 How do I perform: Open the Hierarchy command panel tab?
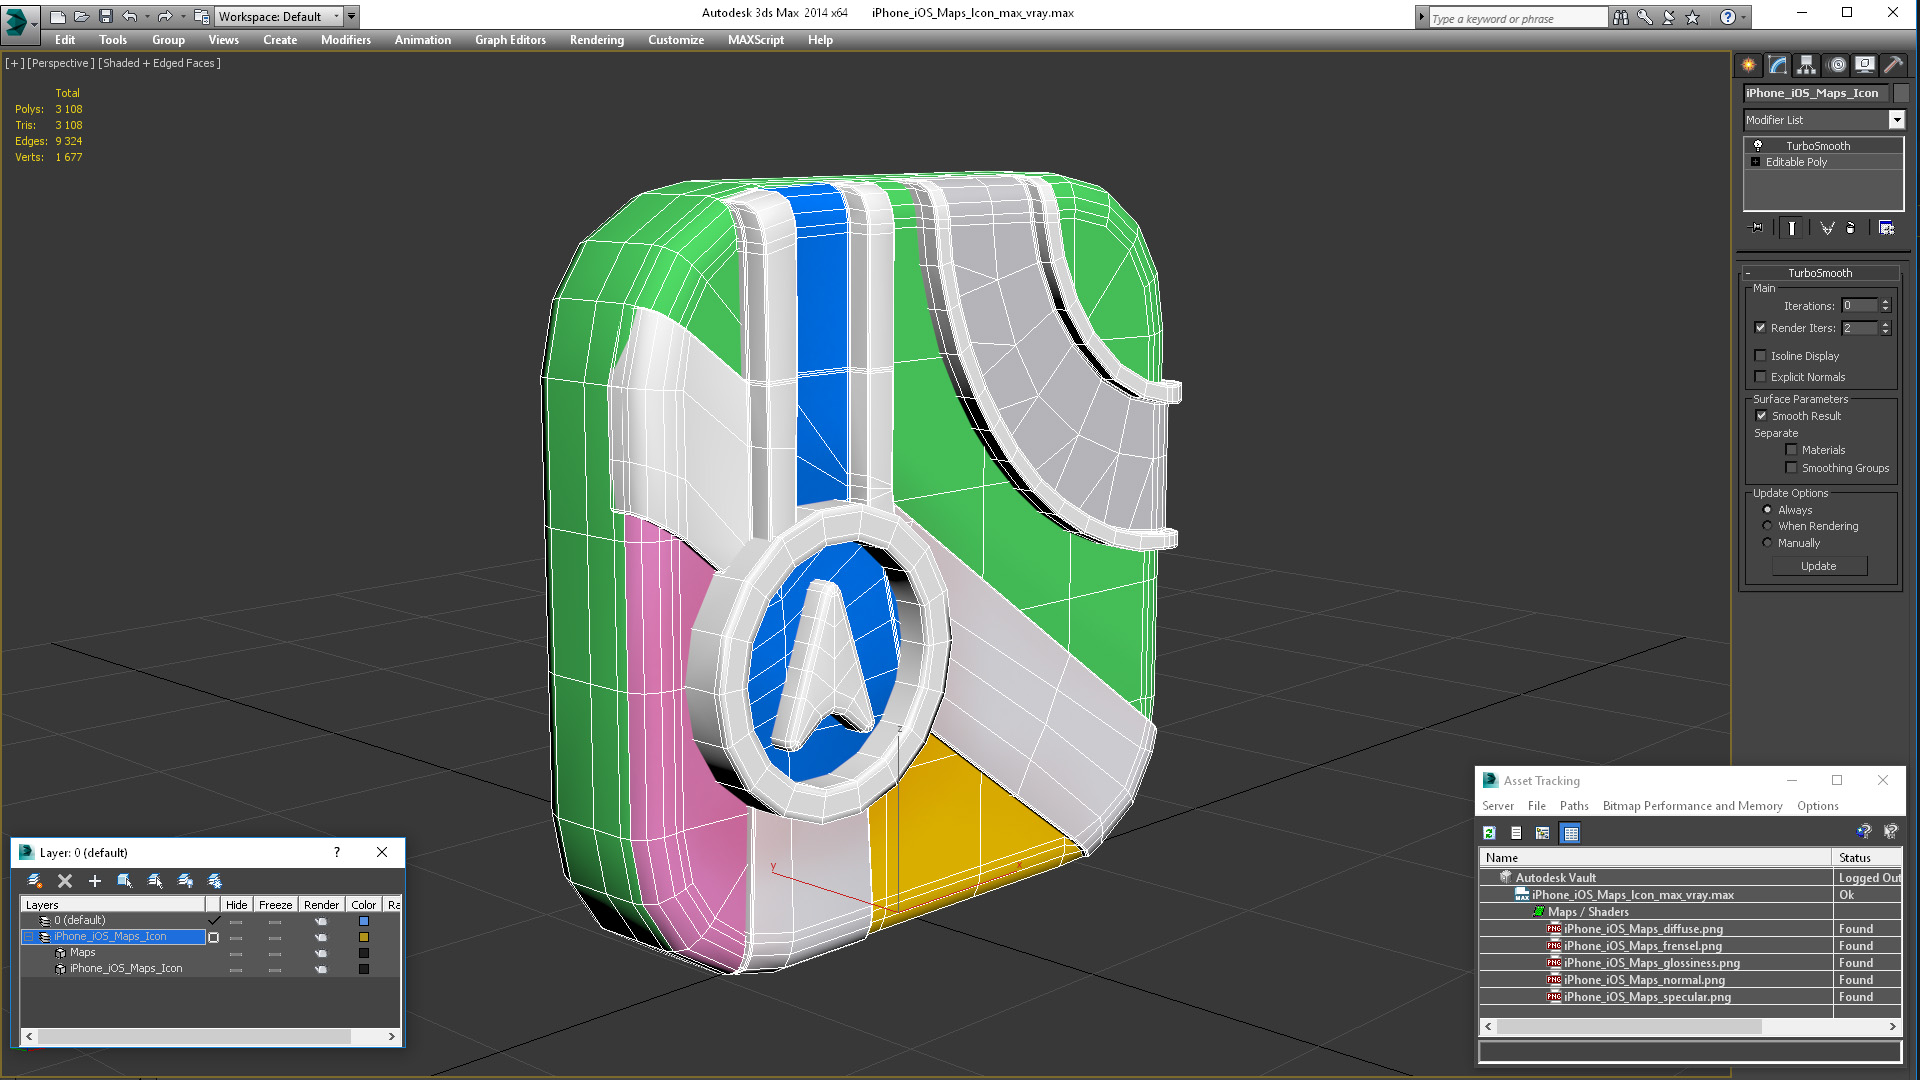pyautogui.click(x=1806, y=65)
